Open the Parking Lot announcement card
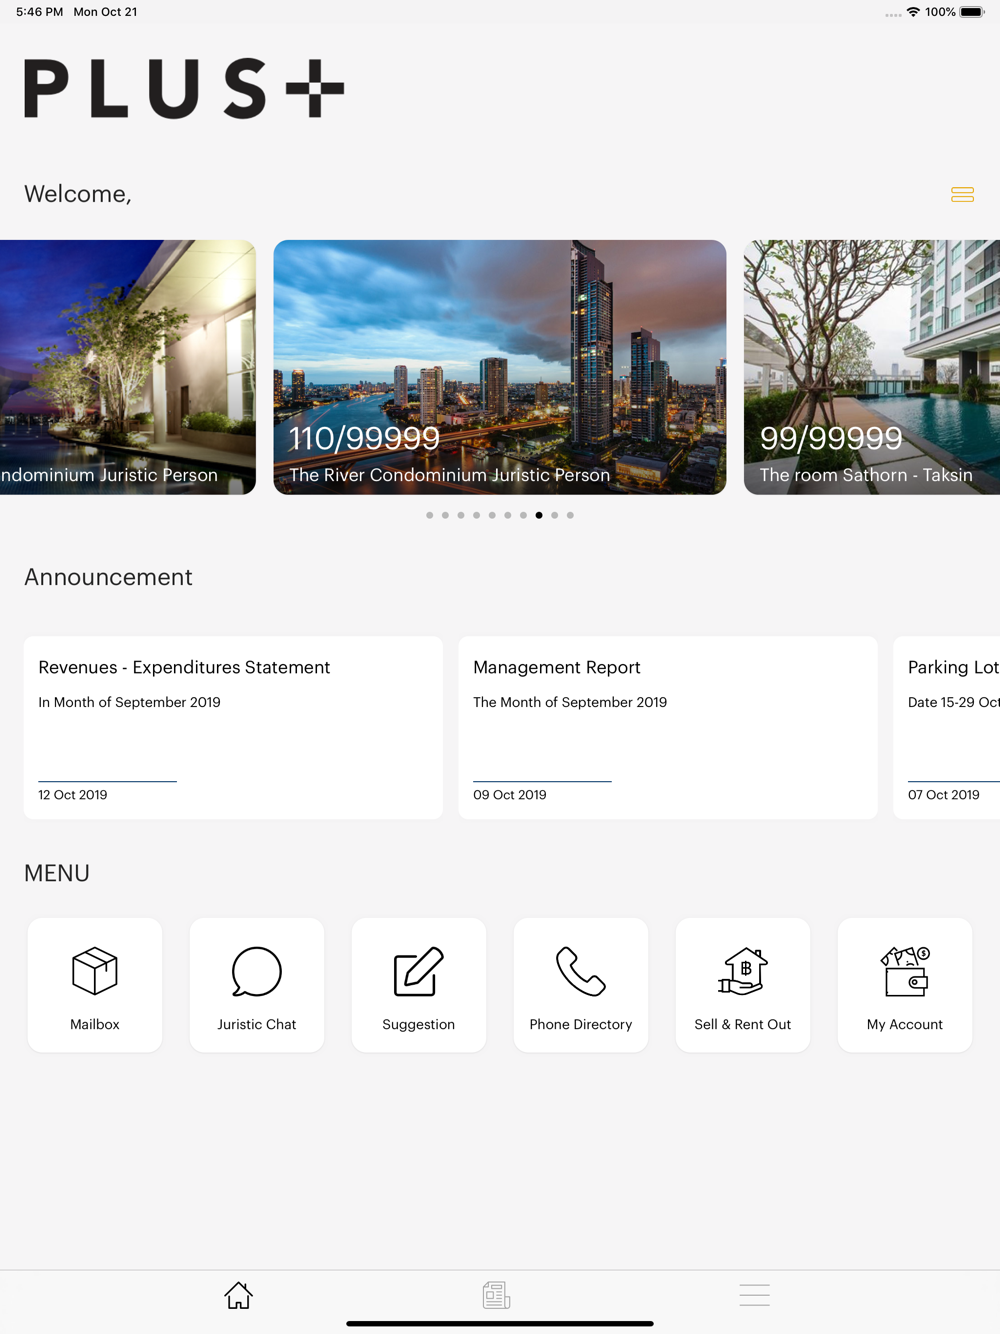Viewport: 1000px width, 1334px height. [946, 728]
